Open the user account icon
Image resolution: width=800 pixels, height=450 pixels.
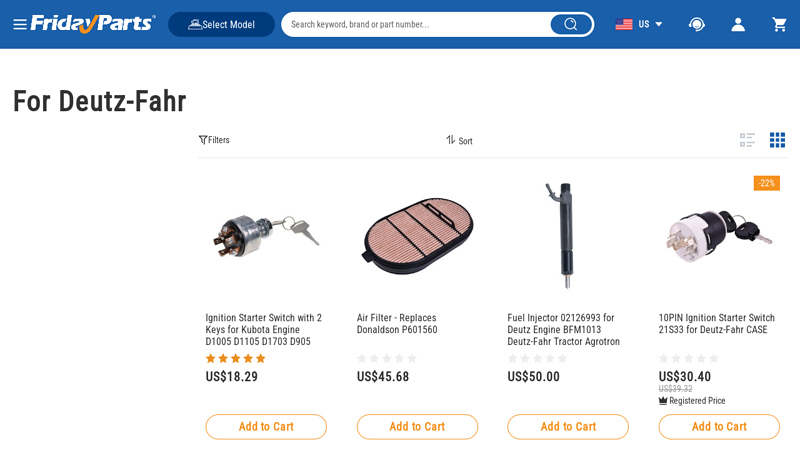(738, 24)
